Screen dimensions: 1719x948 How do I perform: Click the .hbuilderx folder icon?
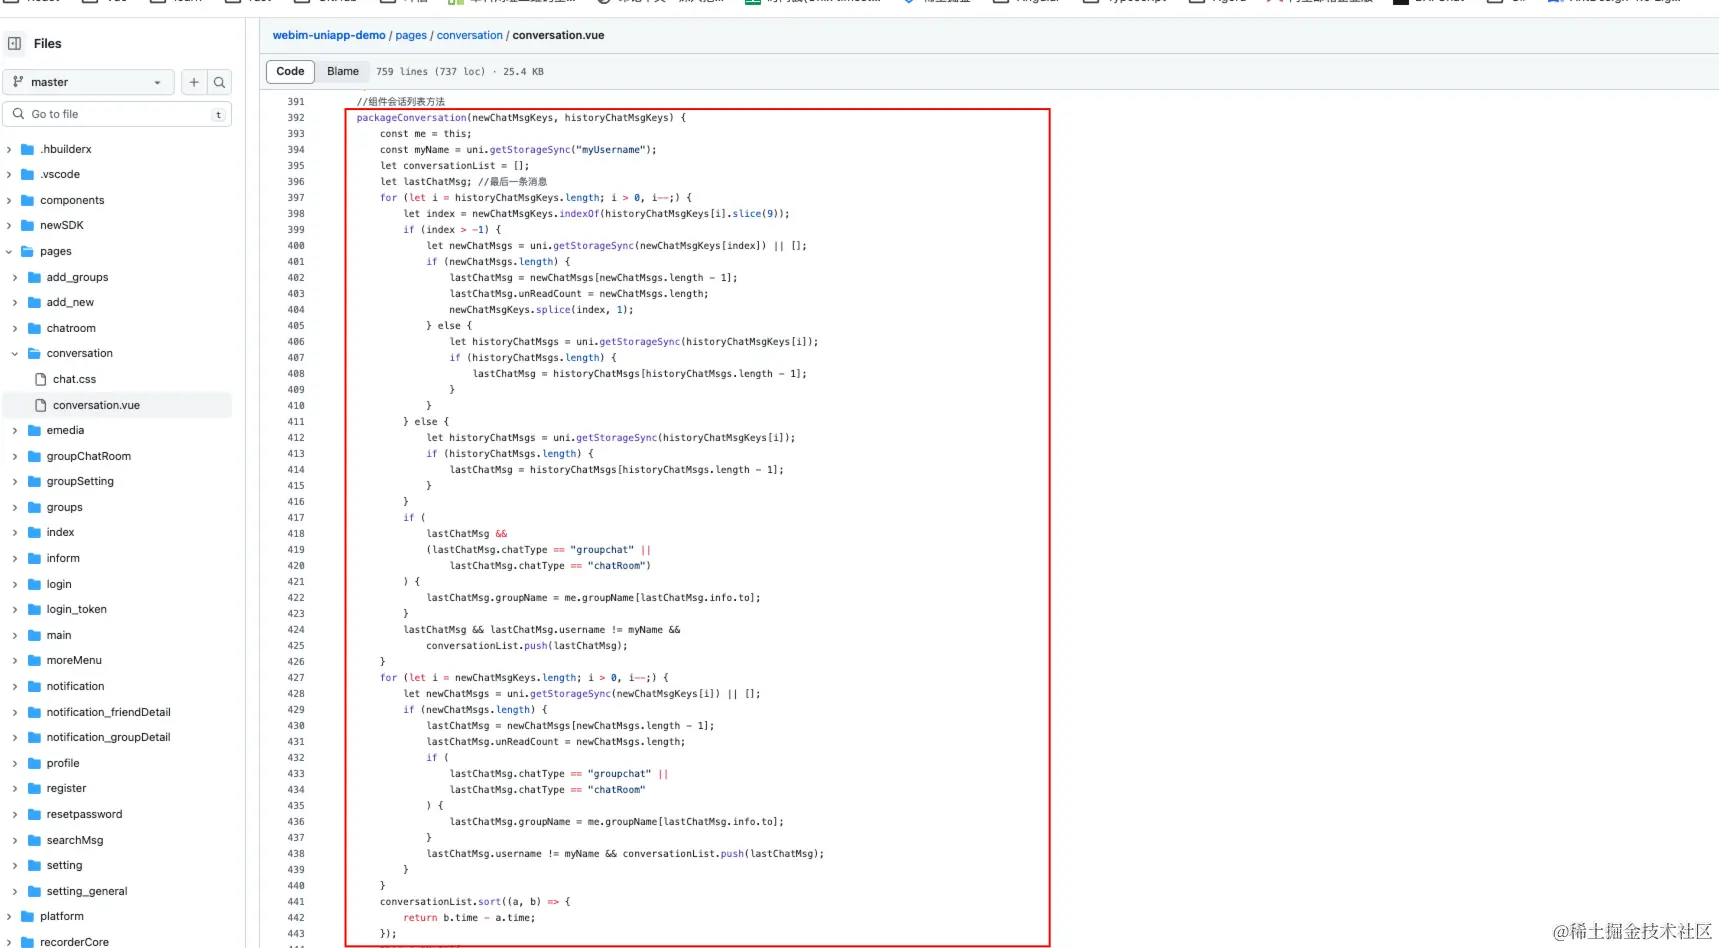tap(28, 149)
